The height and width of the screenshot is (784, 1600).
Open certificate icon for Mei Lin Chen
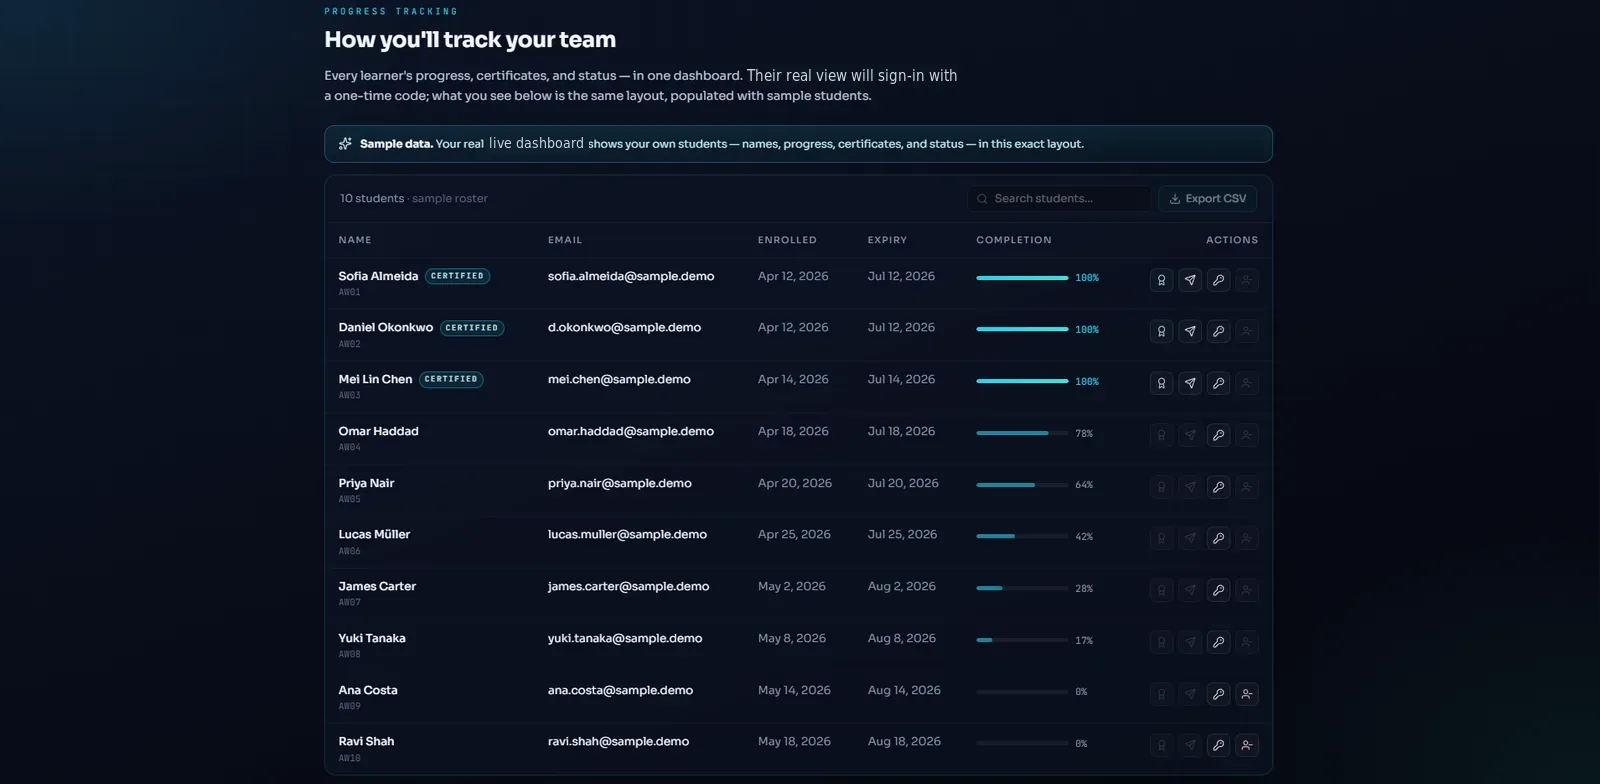(1161, 383)
